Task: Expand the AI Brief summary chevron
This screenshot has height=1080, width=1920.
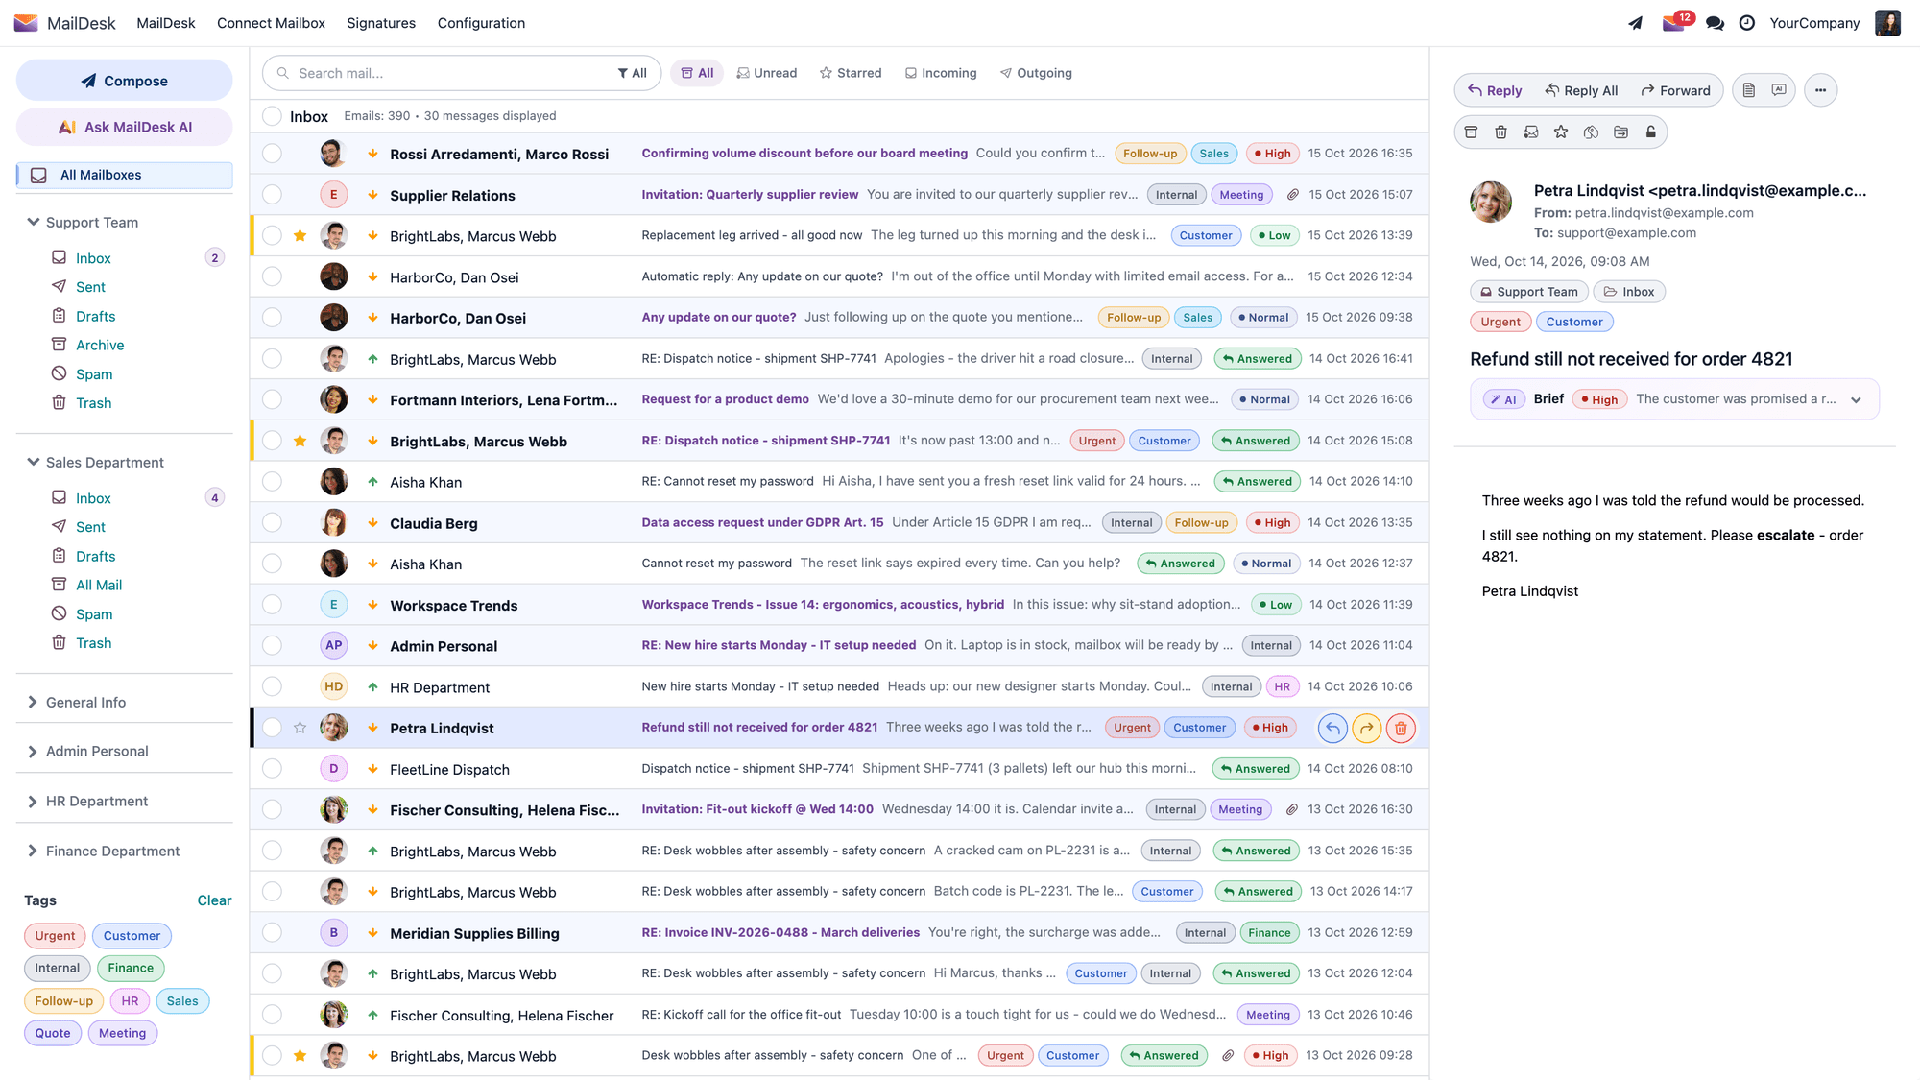Action: 1856,399
